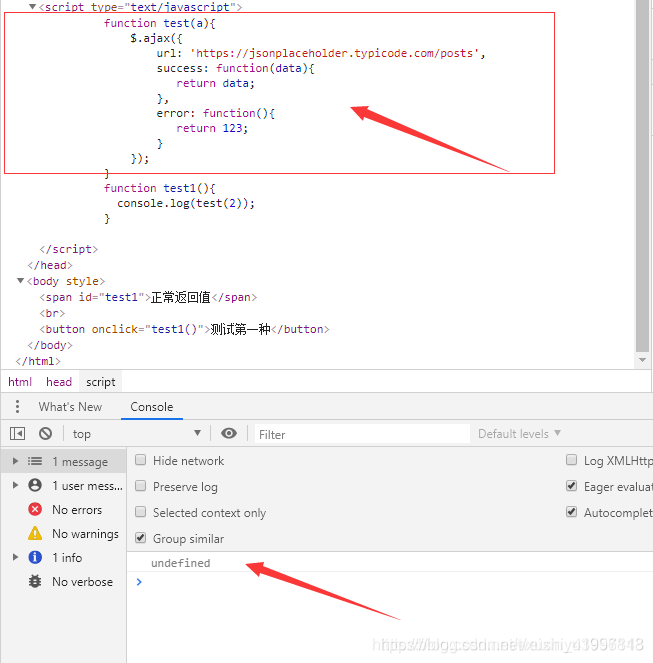
Task: Select the yellow warnings triangle icon
Action: click(x=35, y=533)
